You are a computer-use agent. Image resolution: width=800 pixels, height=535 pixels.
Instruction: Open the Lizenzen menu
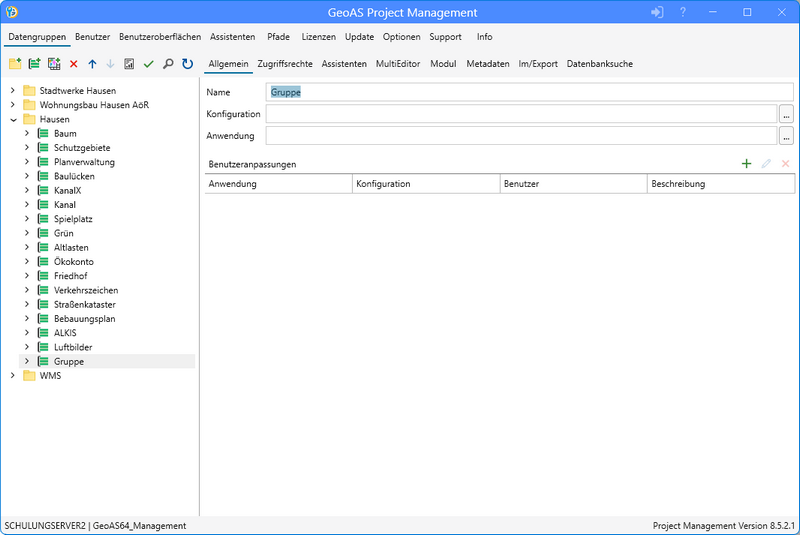(318, 37)
